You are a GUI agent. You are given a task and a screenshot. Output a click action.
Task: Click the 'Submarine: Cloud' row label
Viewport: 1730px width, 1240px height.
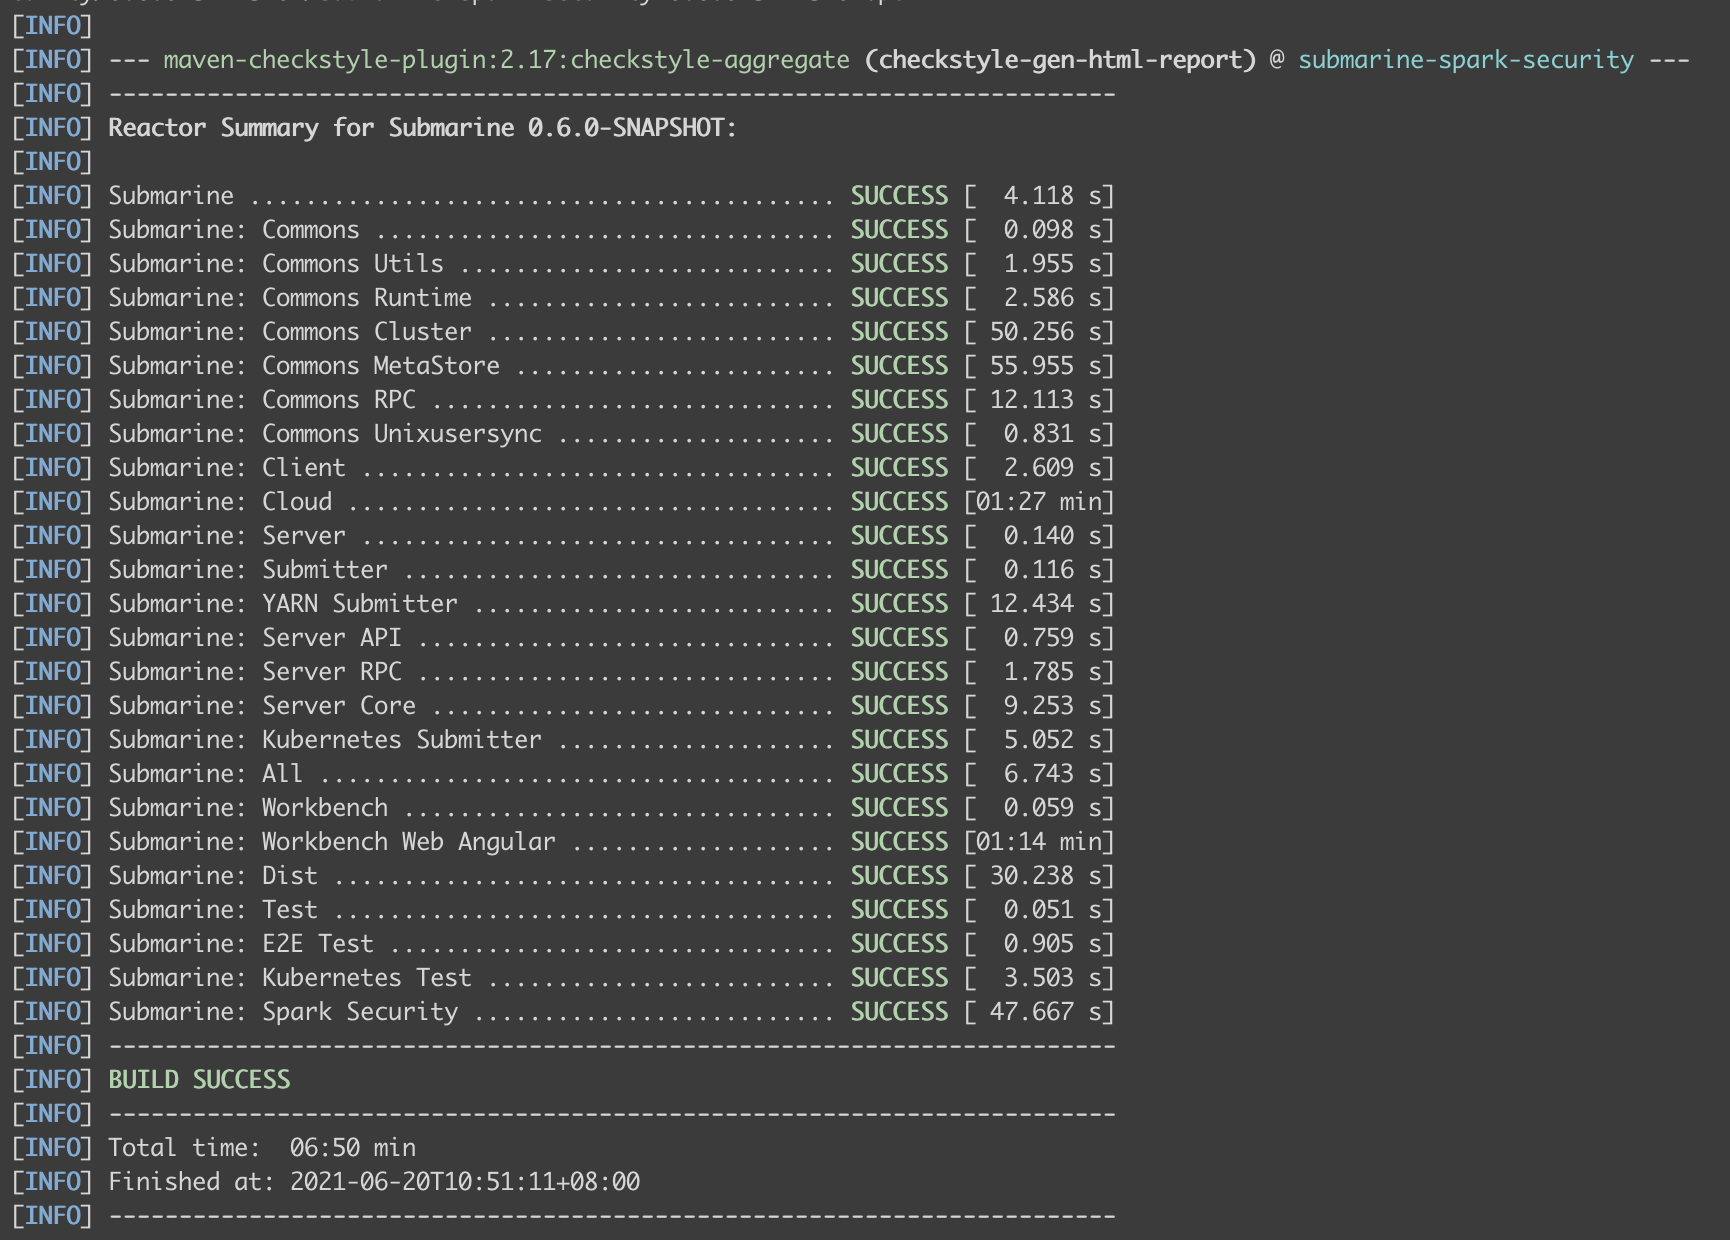(x=220, y=502)
